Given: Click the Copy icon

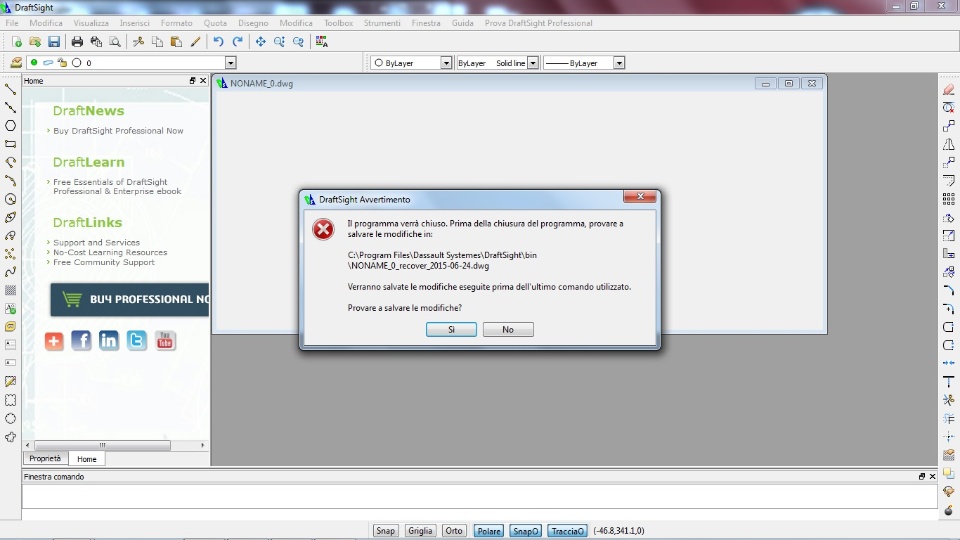Looking at the screenshot, I should [x=157, y=42].
